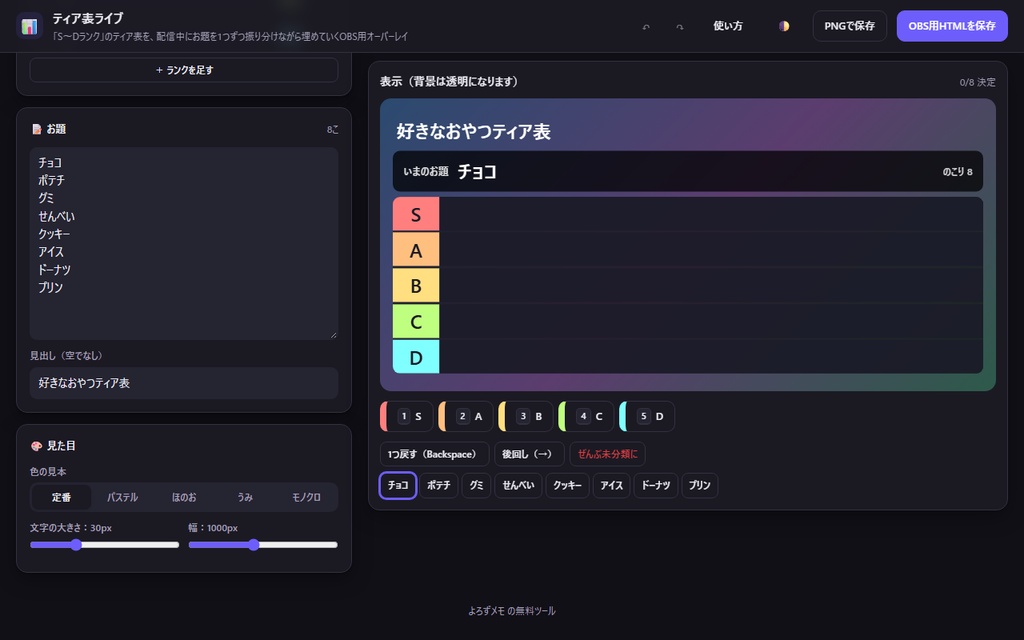The image size is (1024, 640).
Task: Select the 定番 color preset
Action: tap(61, 497)
